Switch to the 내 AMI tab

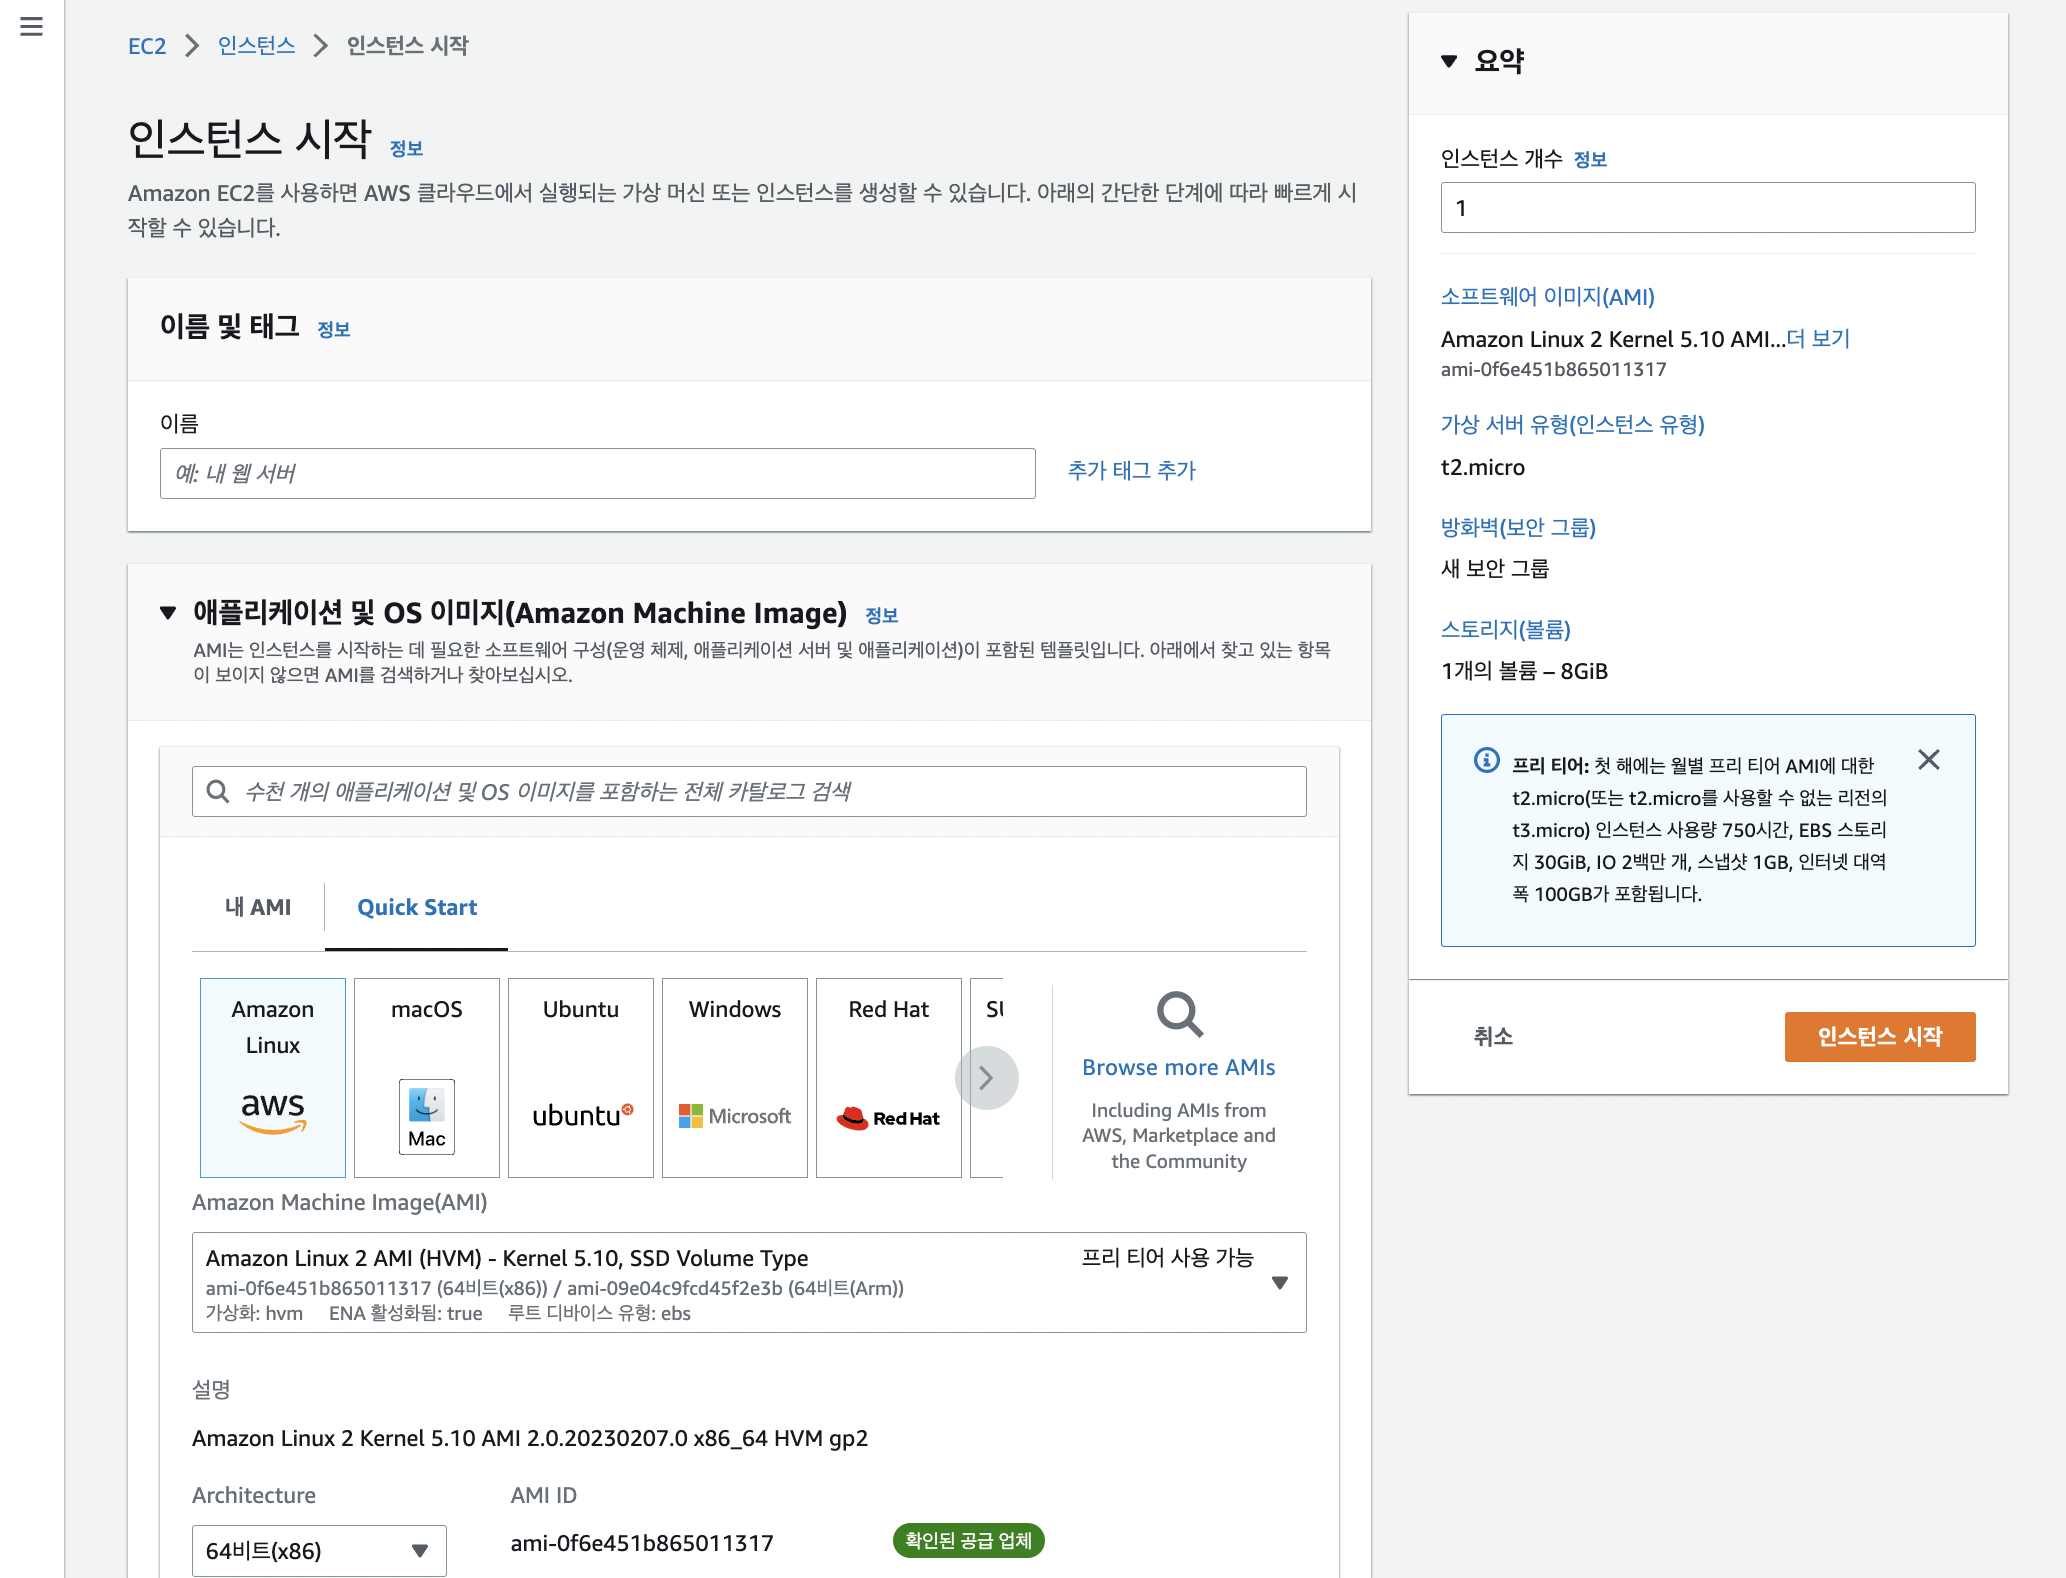(x=258, y=907)
